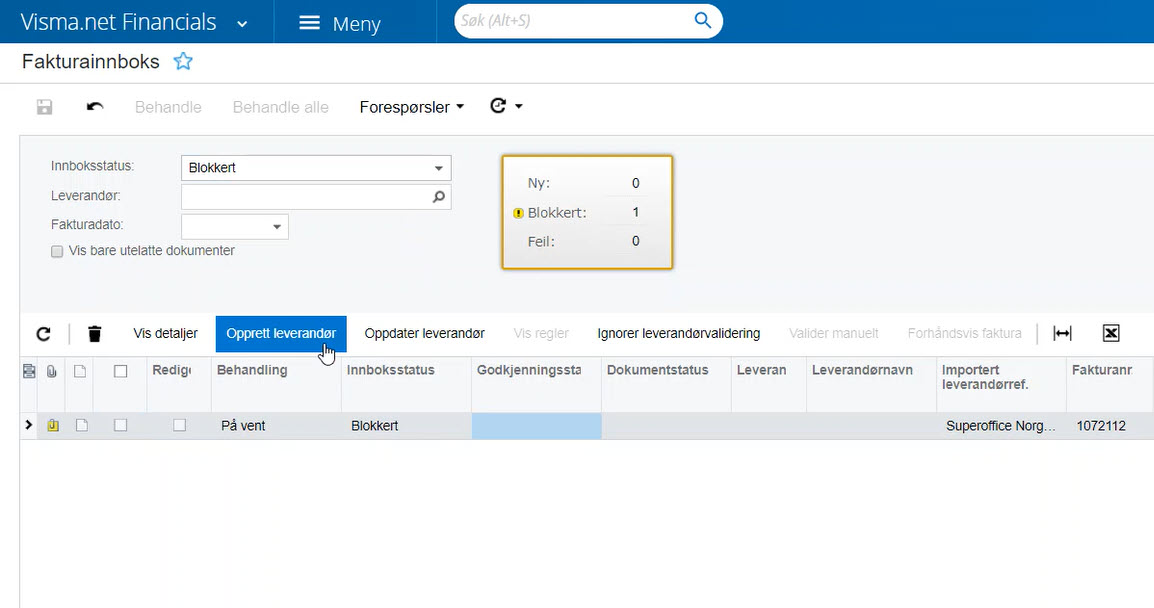This screenshot has width=1154, height=608.
Task: Sort by Godkjenningsstatus column header
Action: 537,384
